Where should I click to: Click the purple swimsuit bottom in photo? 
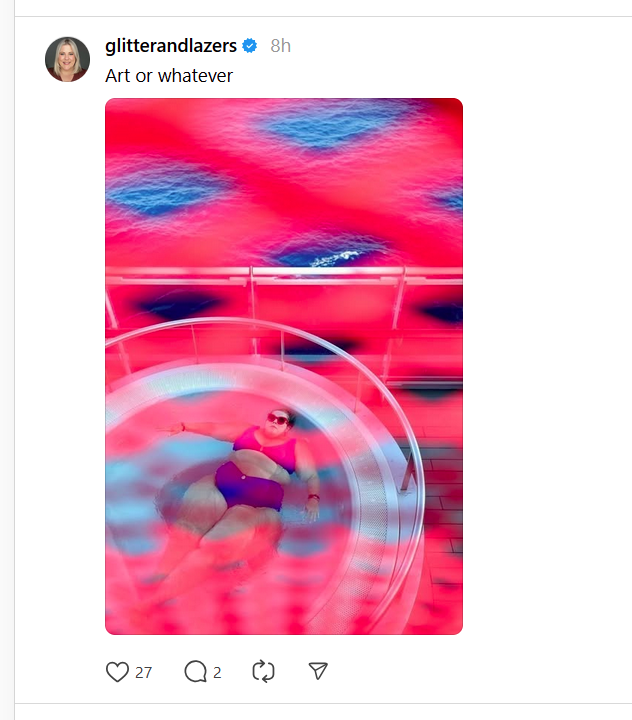click(x=250, y=484)
